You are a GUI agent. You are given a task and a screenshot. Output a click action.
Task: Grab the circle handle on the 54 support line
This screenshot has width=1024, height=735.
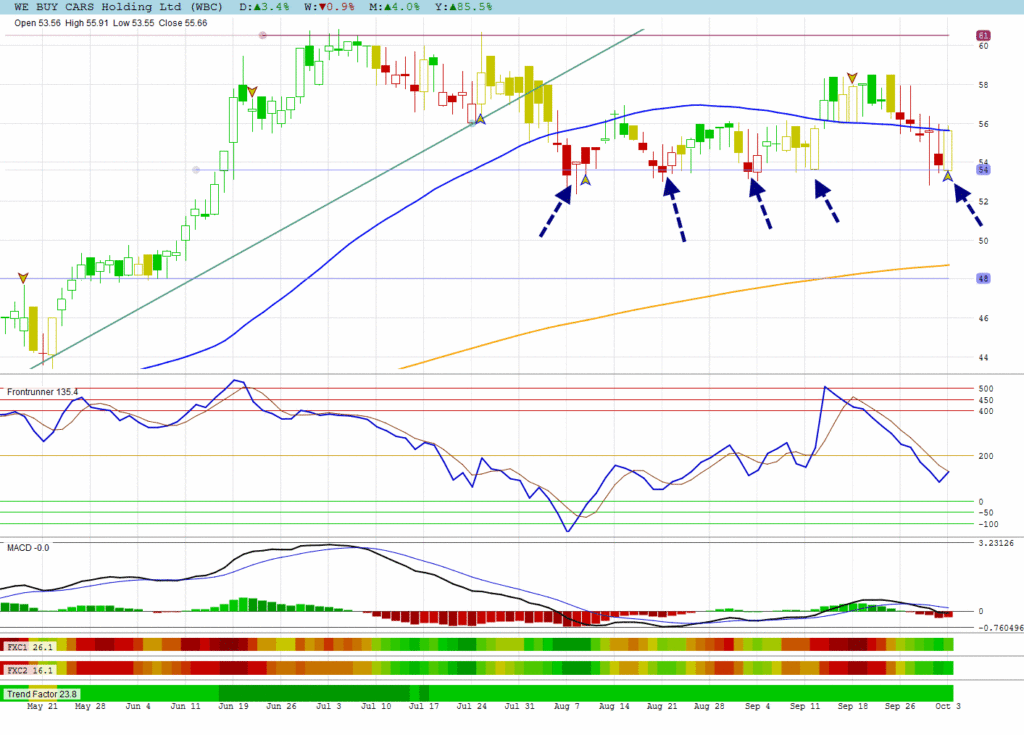(196, 170)
